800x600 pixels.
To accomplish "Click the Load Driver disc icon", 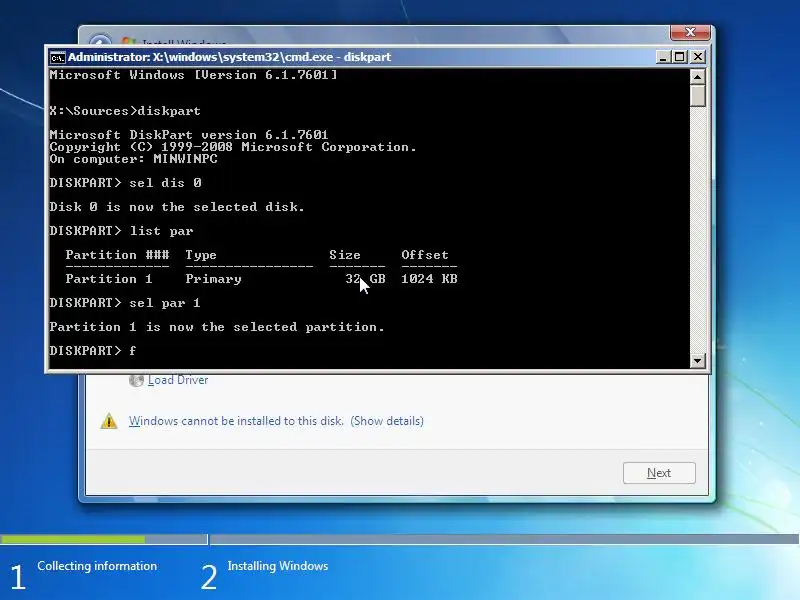I will click(136, 380).
